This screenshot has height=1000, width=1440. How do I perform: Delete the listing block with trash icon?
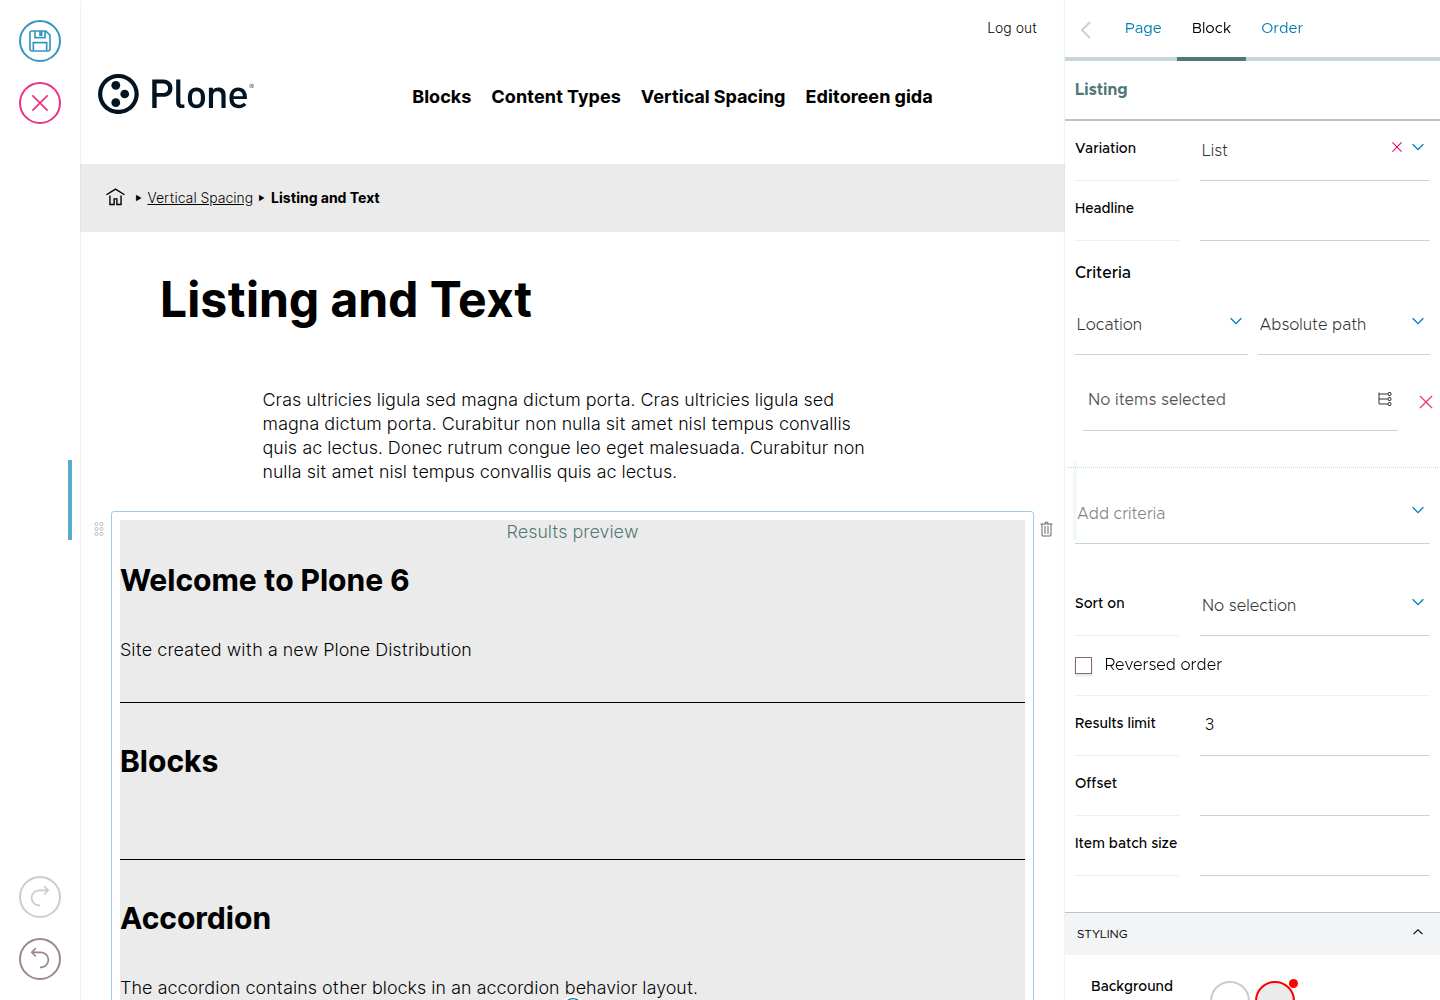(x=1046, y=529)
